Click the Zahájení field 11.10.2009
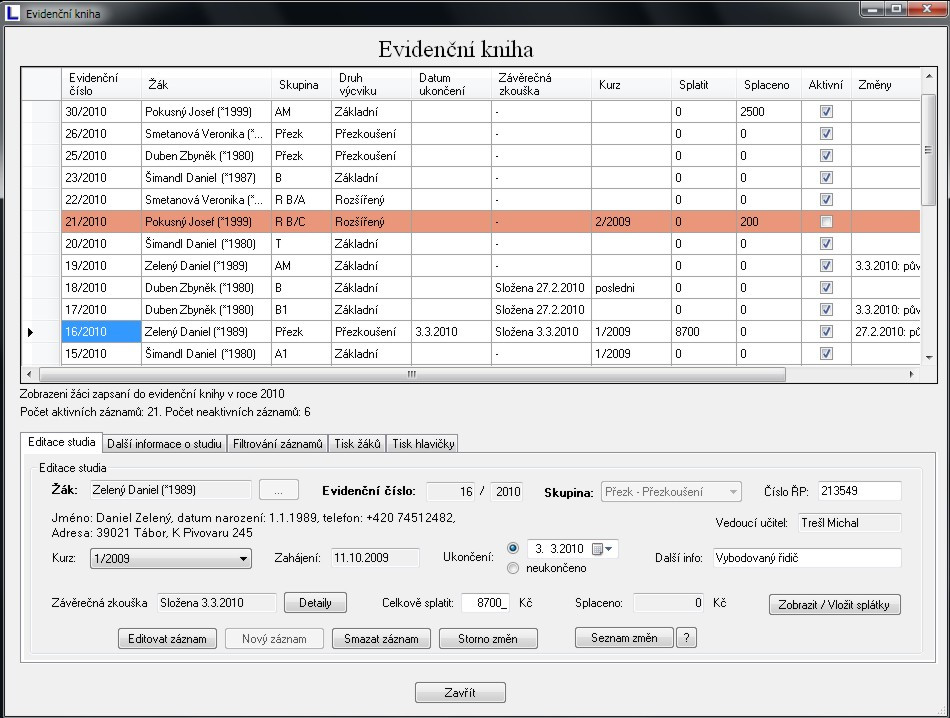Image resolution: width=950 pixels, height=718 pixels. coord(375,558)
